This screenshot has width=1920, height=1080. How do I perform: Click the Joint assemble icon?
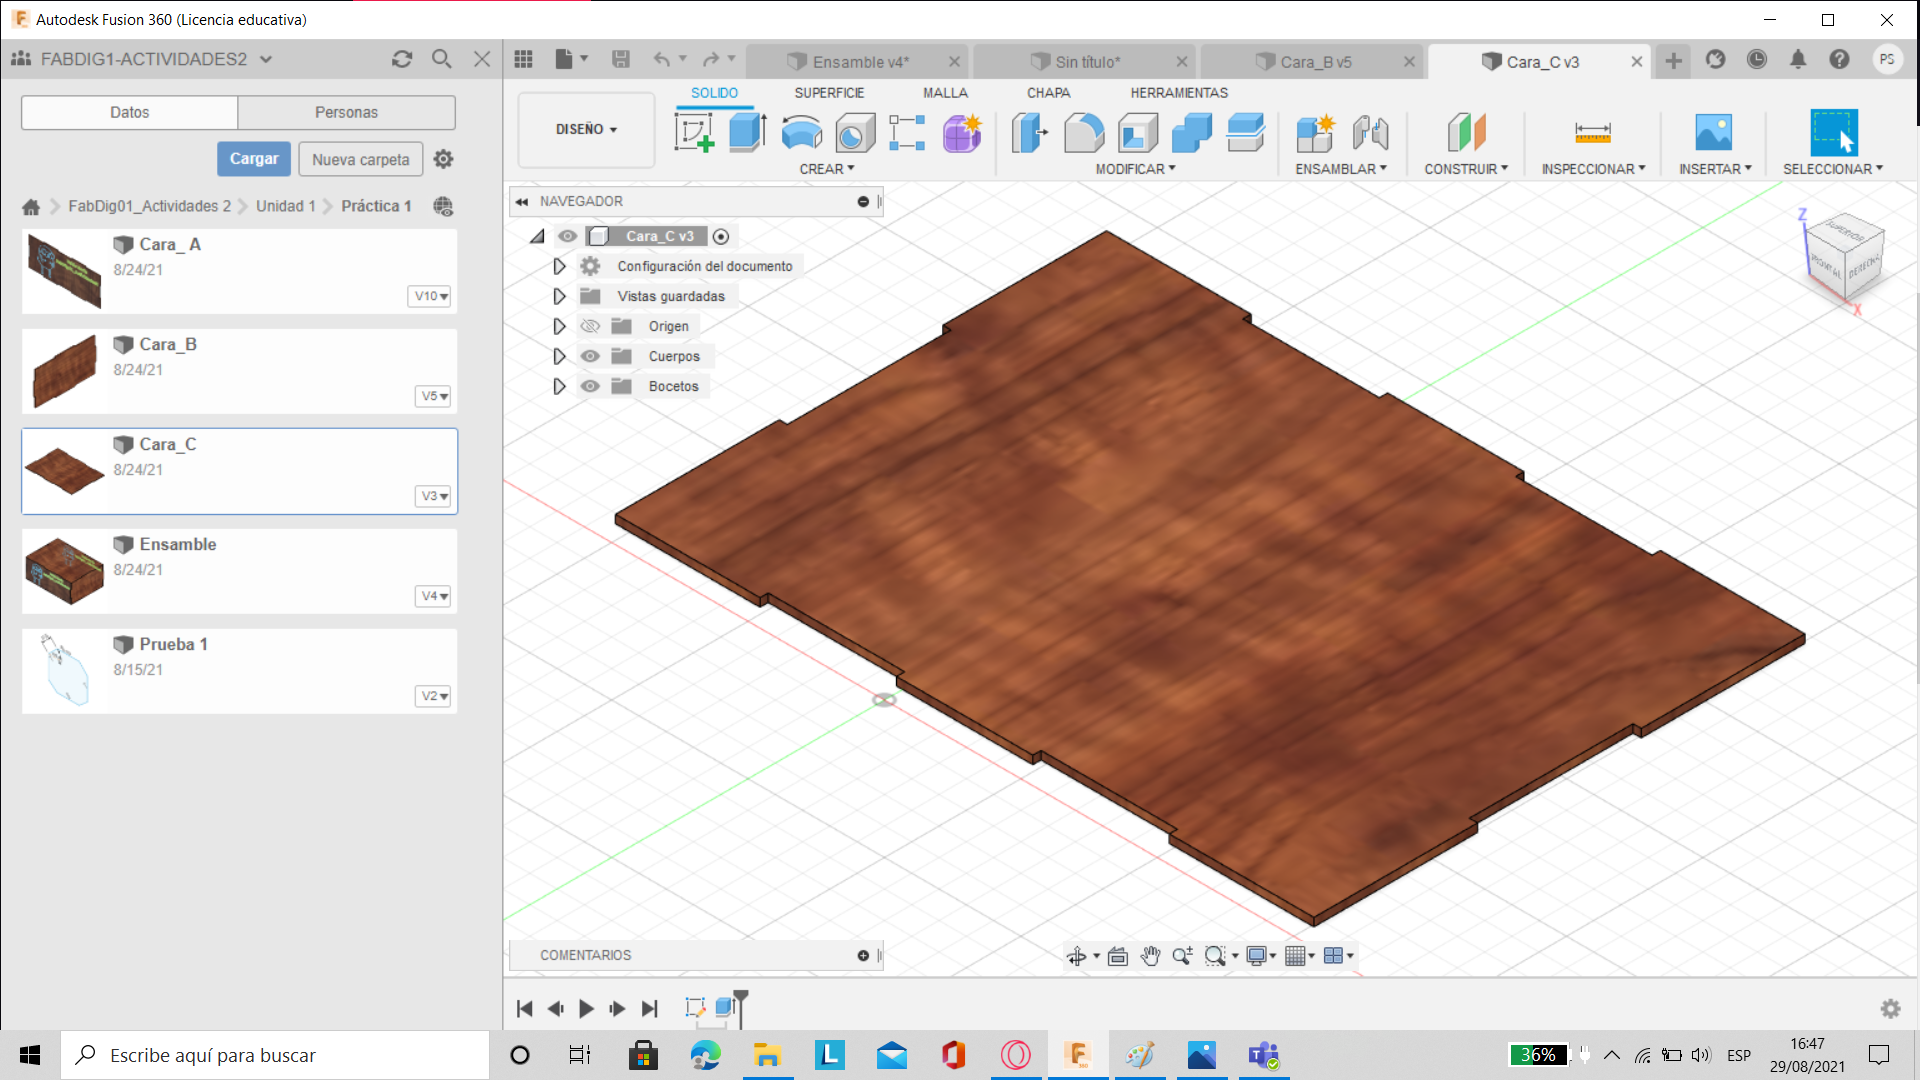pyautogui.click(x=1370, y=132)
